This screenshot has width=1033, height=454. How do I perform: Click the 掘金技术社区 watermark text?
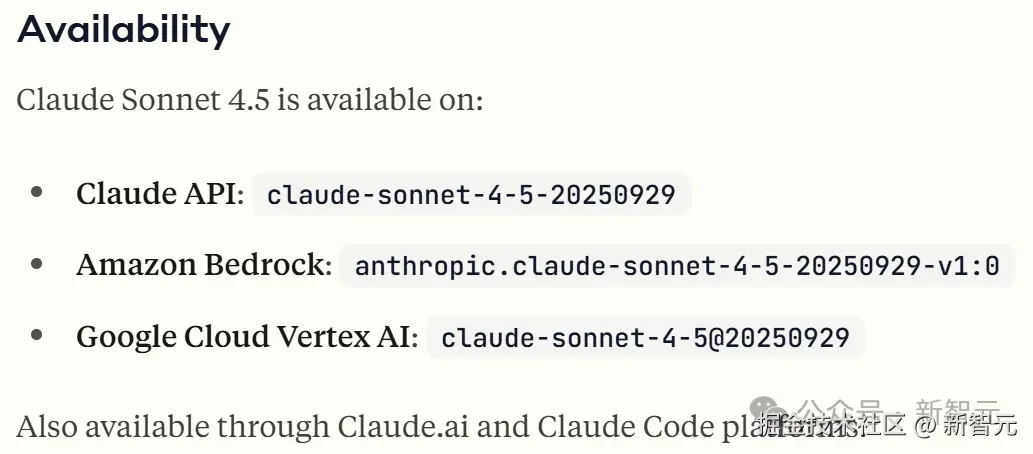[833, 426]
